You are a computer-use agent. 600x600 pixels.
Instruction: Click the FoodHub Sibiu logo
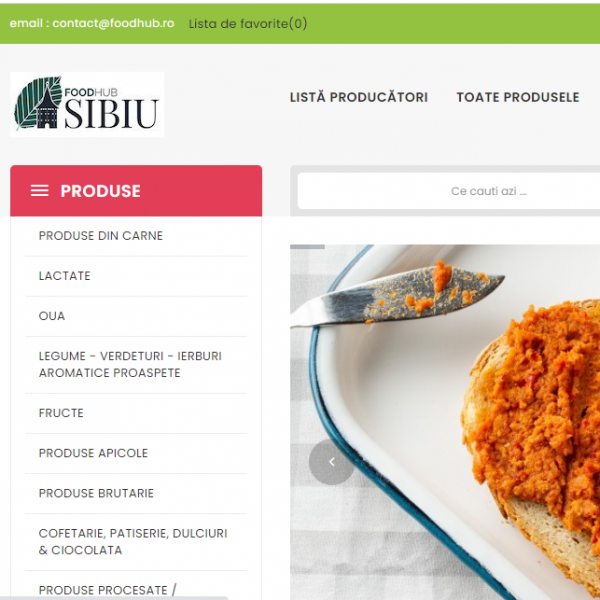click(x=87, y=104)
